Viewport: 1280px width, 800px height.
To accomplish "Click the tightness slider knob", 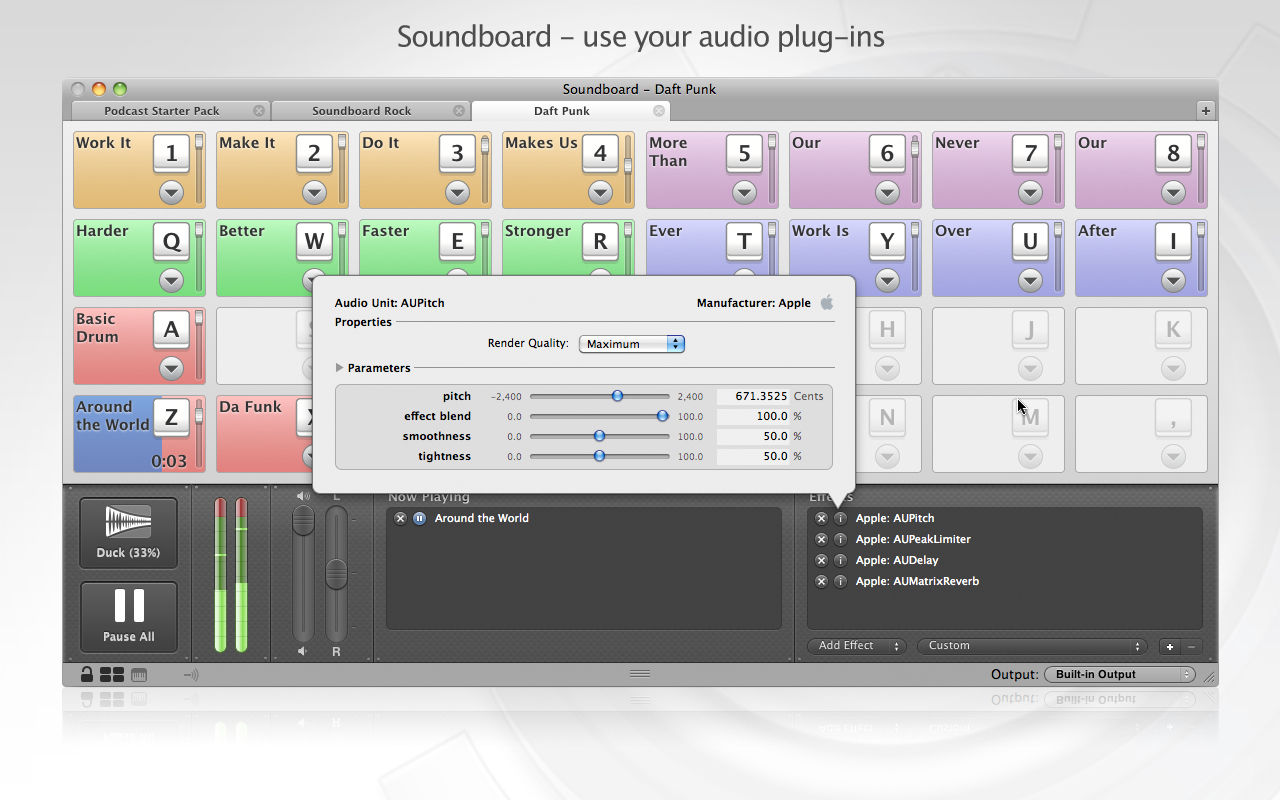I will (x=599, y=456).
